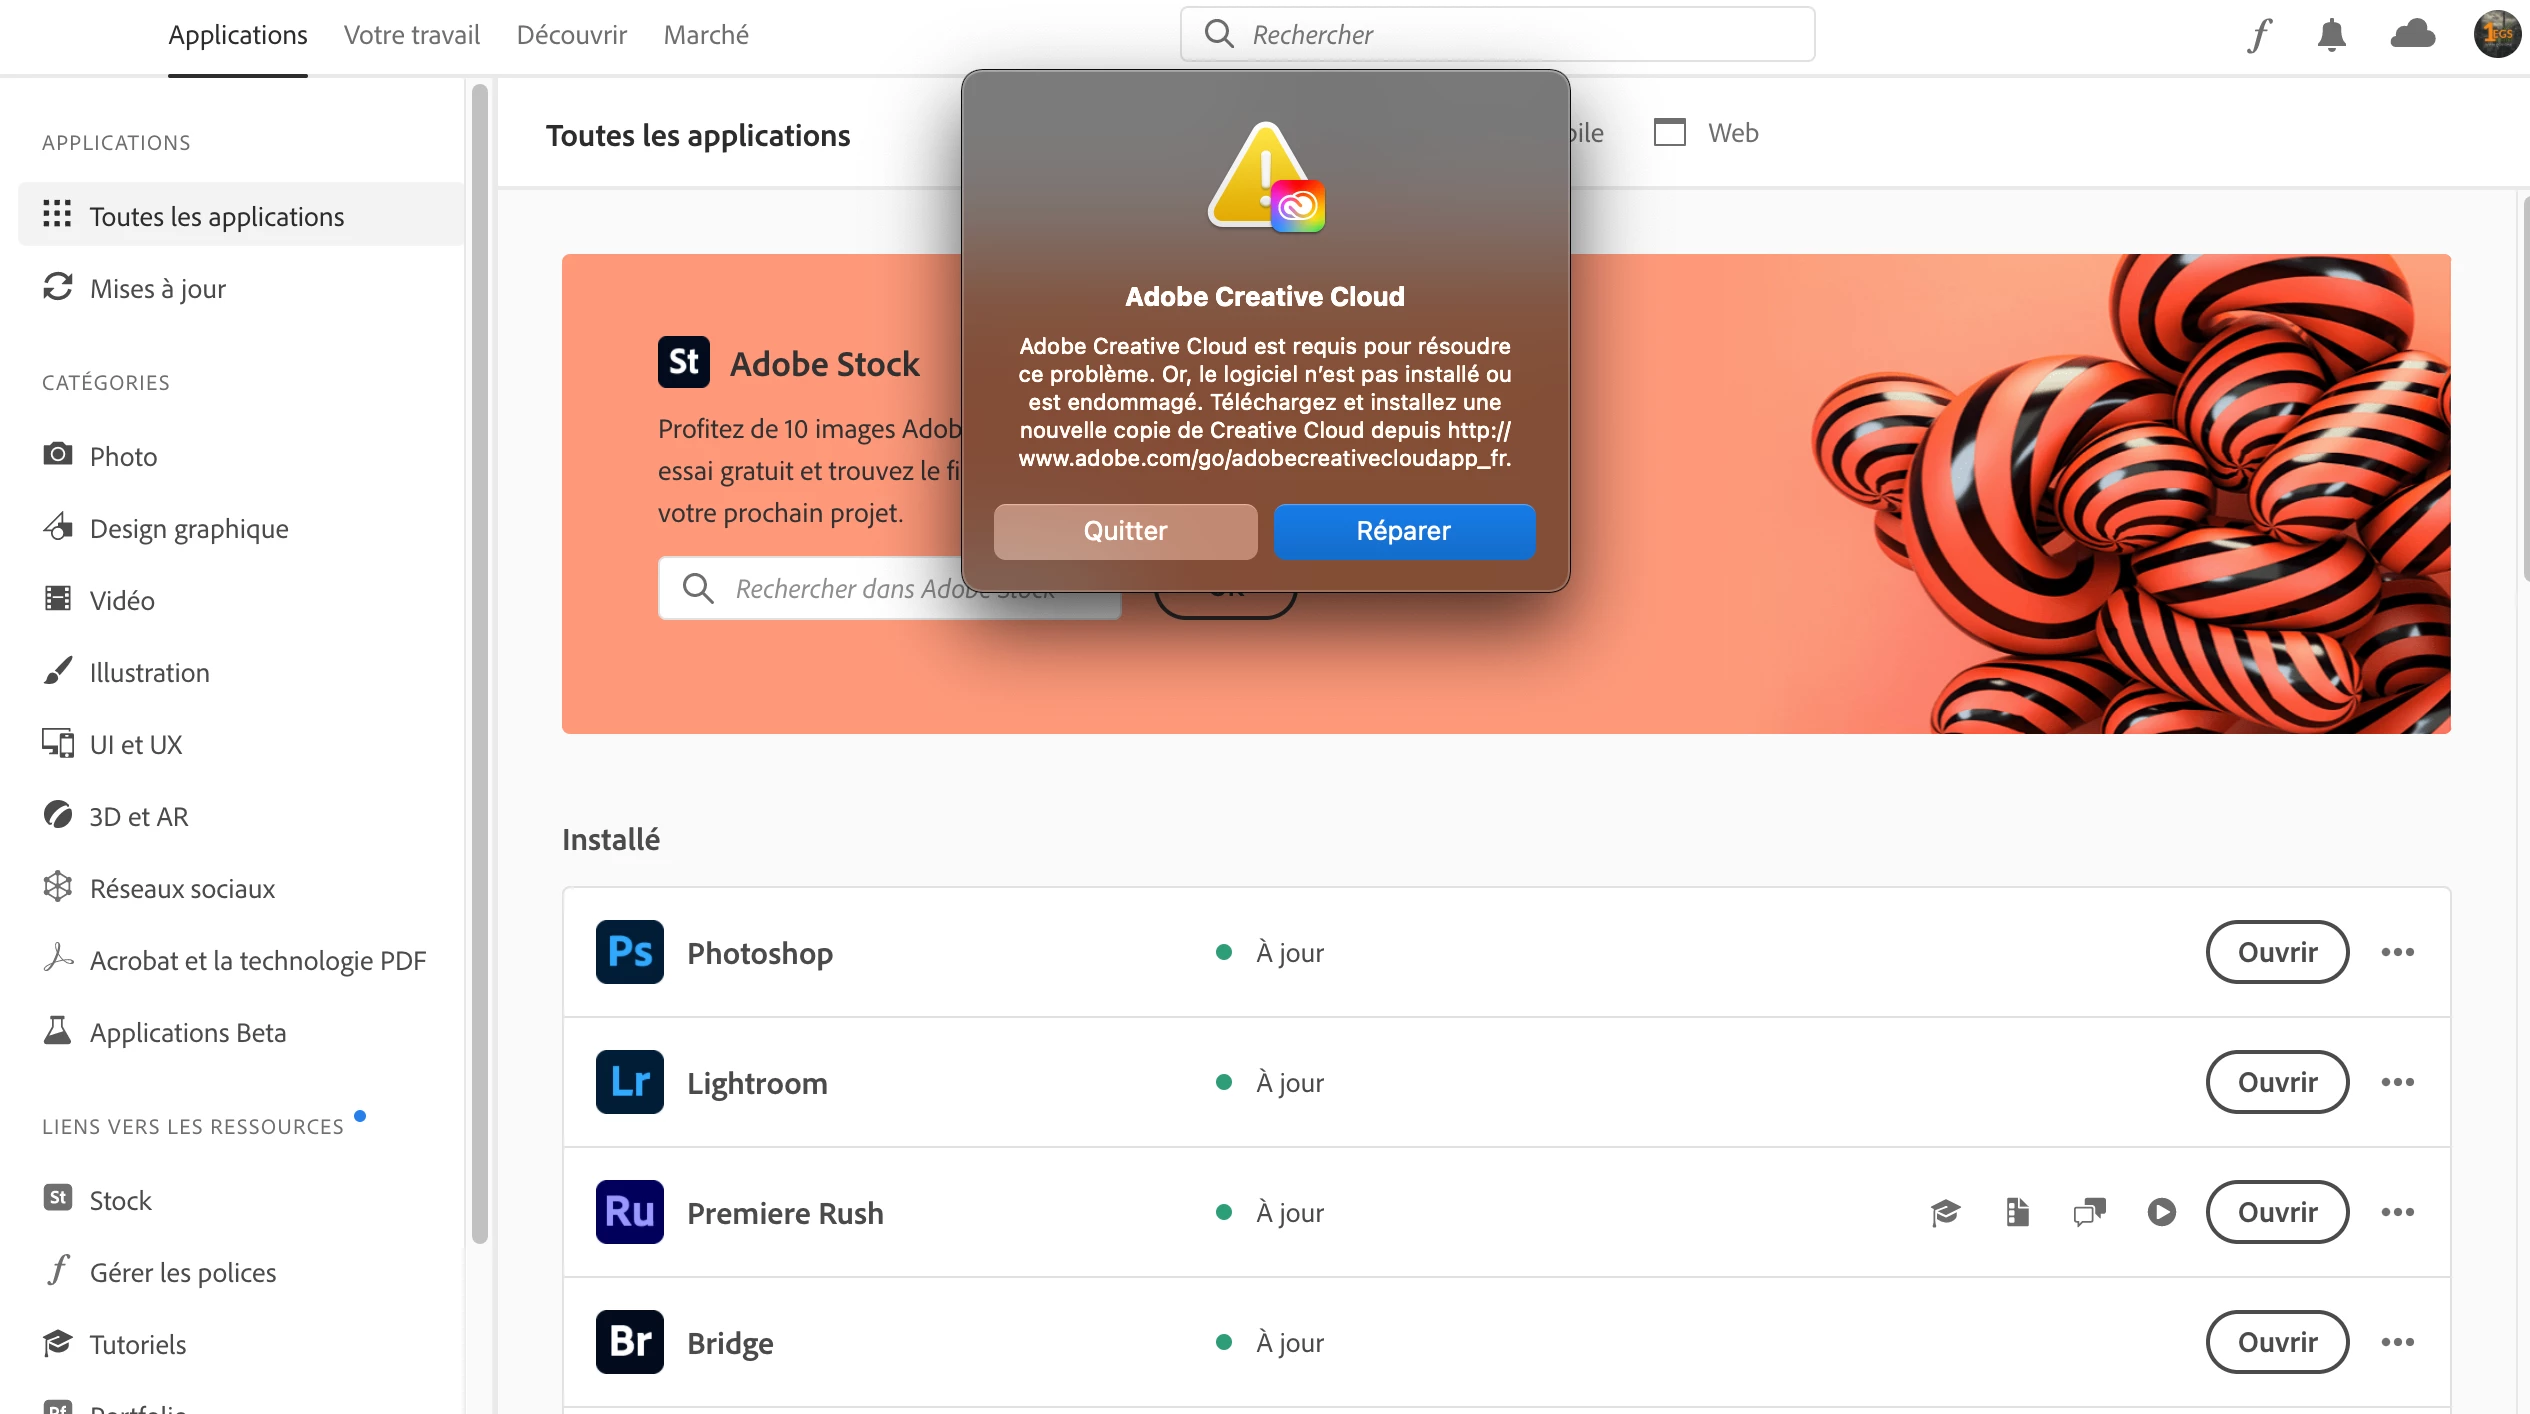Viewport: 2530px width, 1414px height.
Task: Switch to the Votre travail tab
Action: [x=411, y=35]
